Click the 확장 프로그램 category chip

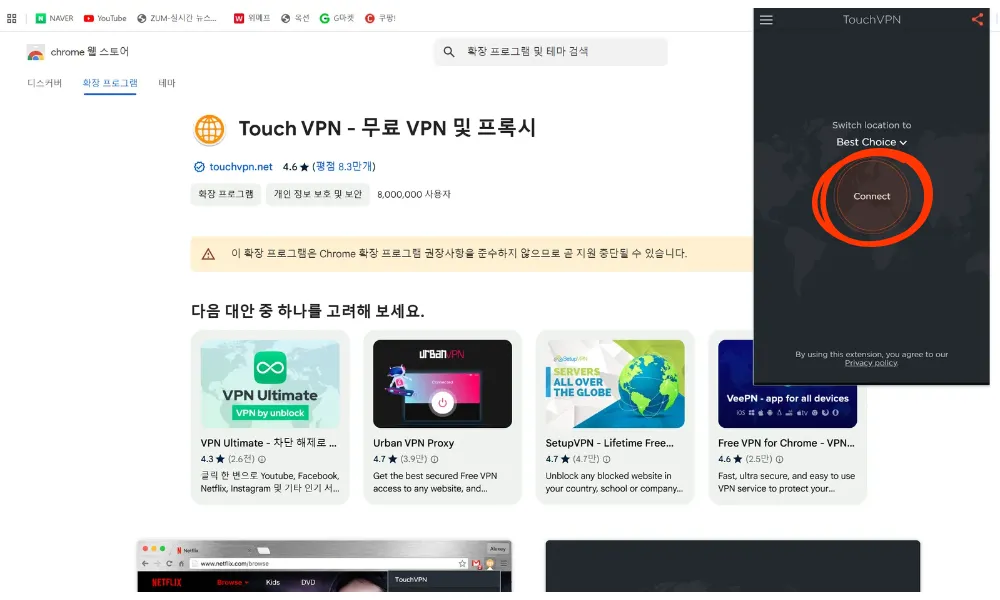tap(226, 194)
